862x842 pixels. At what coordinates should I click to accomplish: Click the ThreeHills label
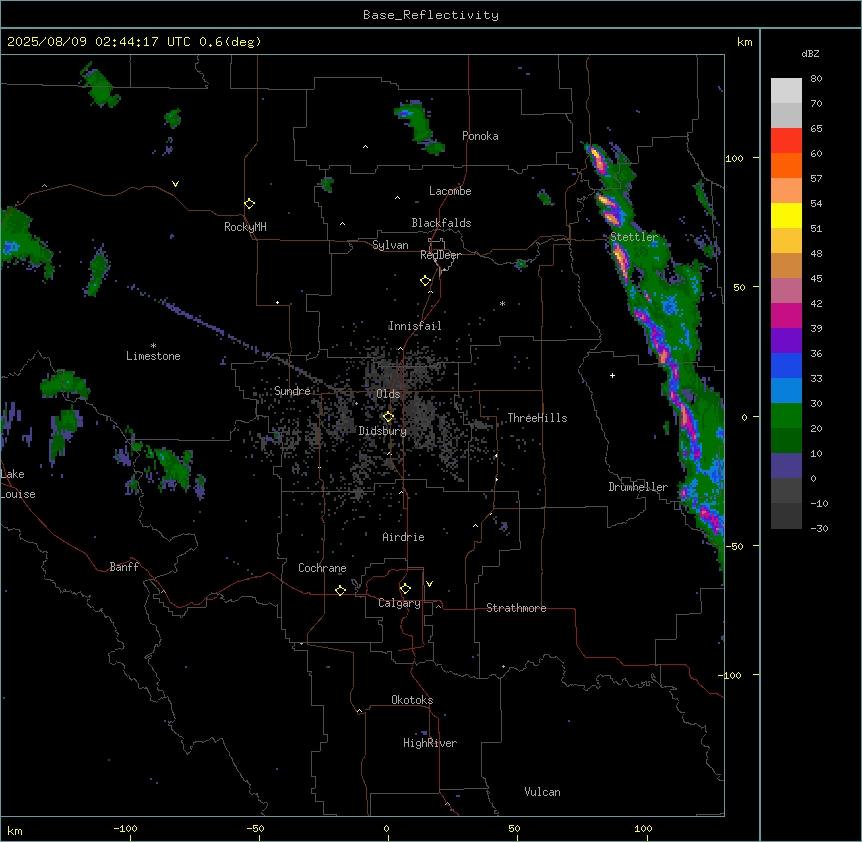coord(537,418)
